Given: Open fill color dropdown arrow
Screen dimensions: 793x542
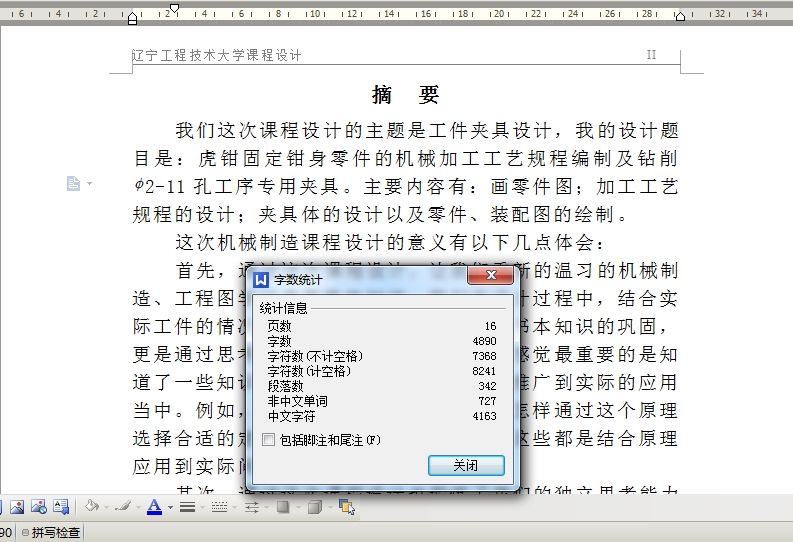Looking at the screenshot, I should [x=107, y=507].
